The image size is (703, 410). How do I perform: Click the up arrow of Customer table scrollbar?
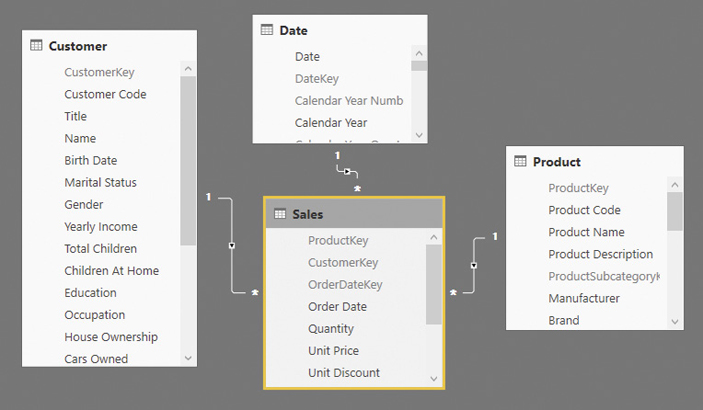coord(188,69)
